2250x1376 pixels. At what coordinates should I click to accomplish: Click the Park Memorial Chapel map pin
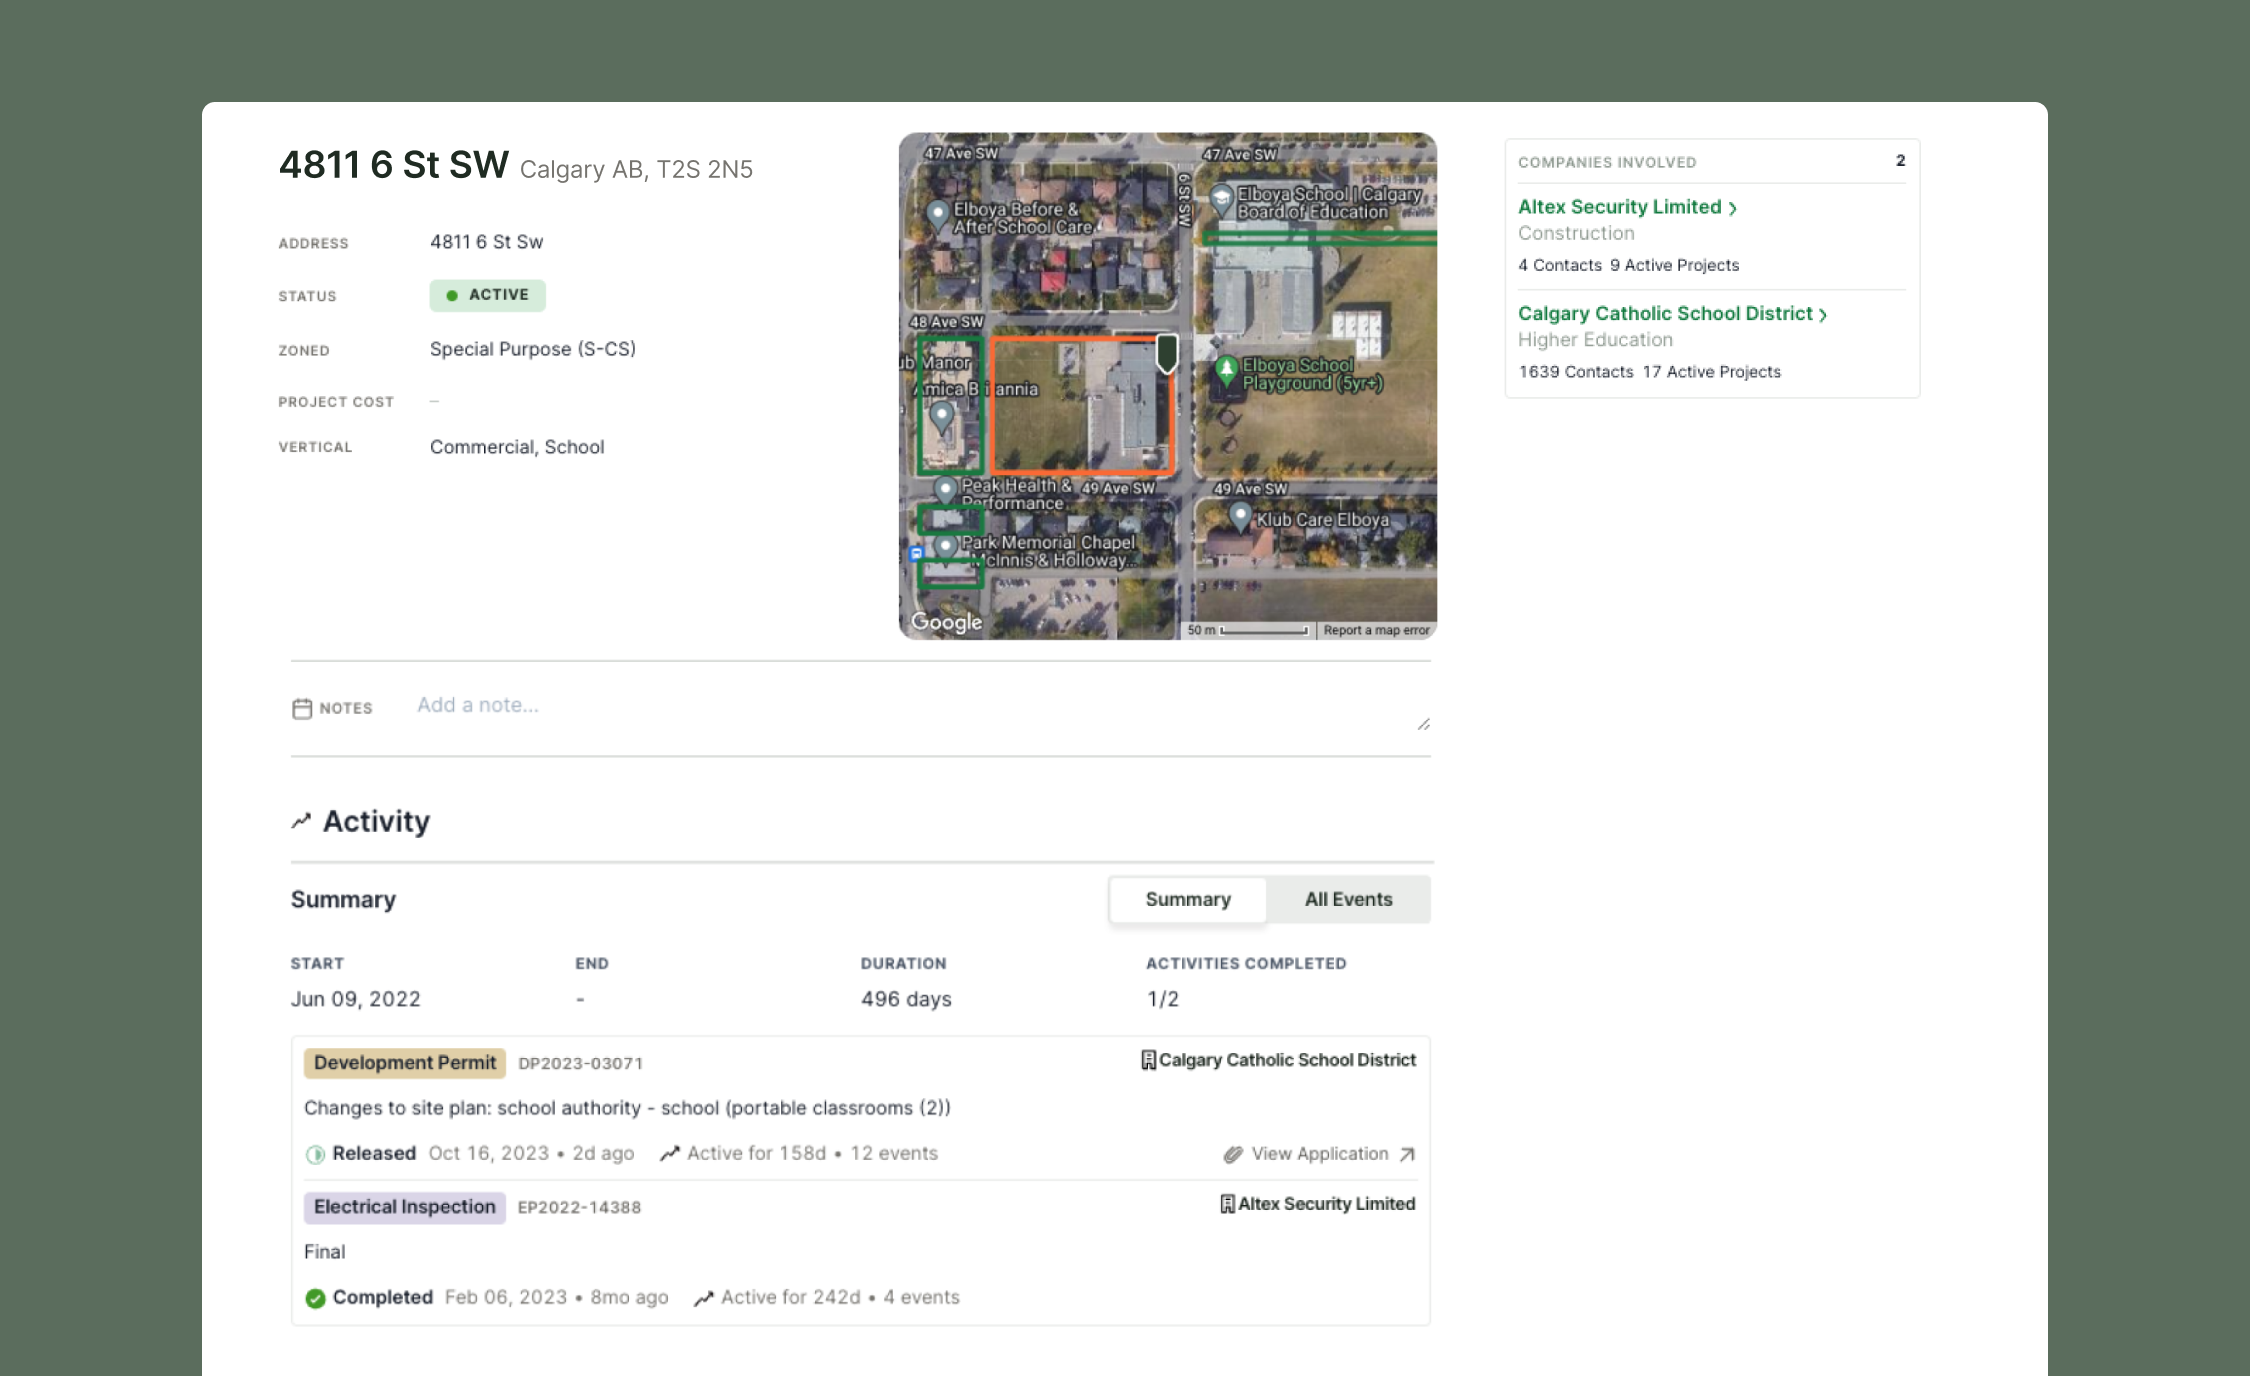946,547
